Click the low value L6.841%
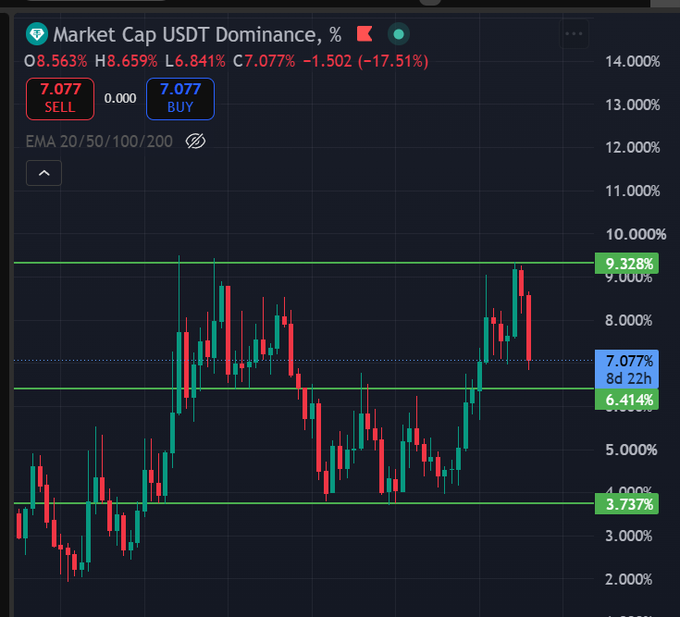This screenshot has width=680, height=617. click(x=195, y=61)
